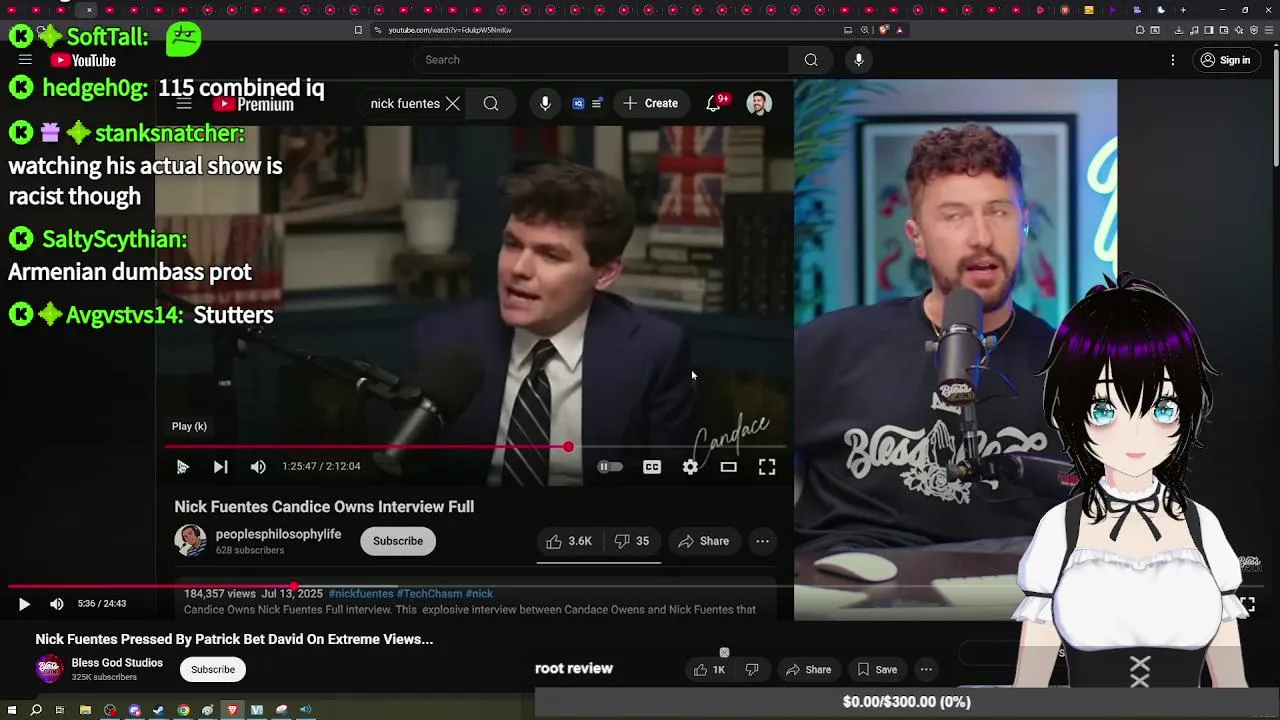Open Windows taskbar search magnifier
This screenshot has height=720, width=1280.
coord(36,710)
